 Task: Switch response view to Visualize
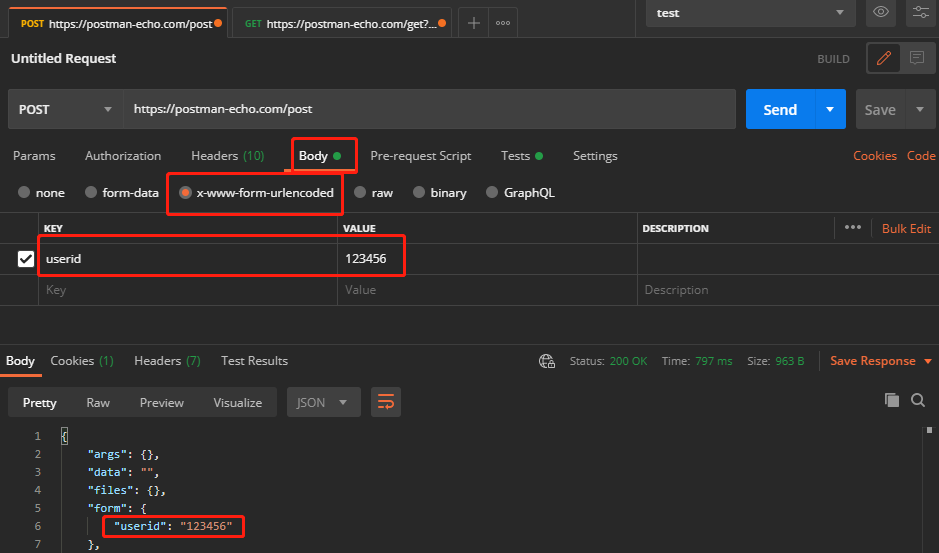[238, 402]
